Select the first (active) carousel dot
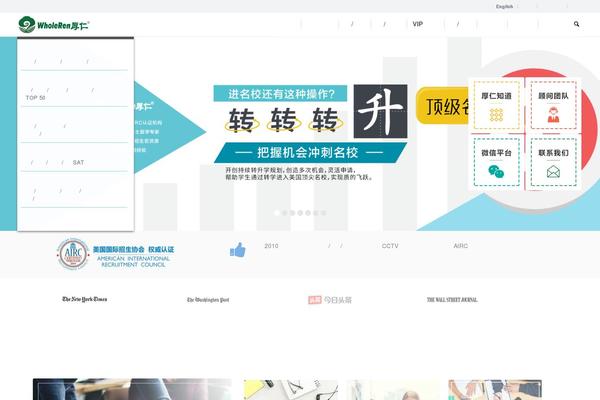Screen dimensions: 600x400 pos(277,213)
